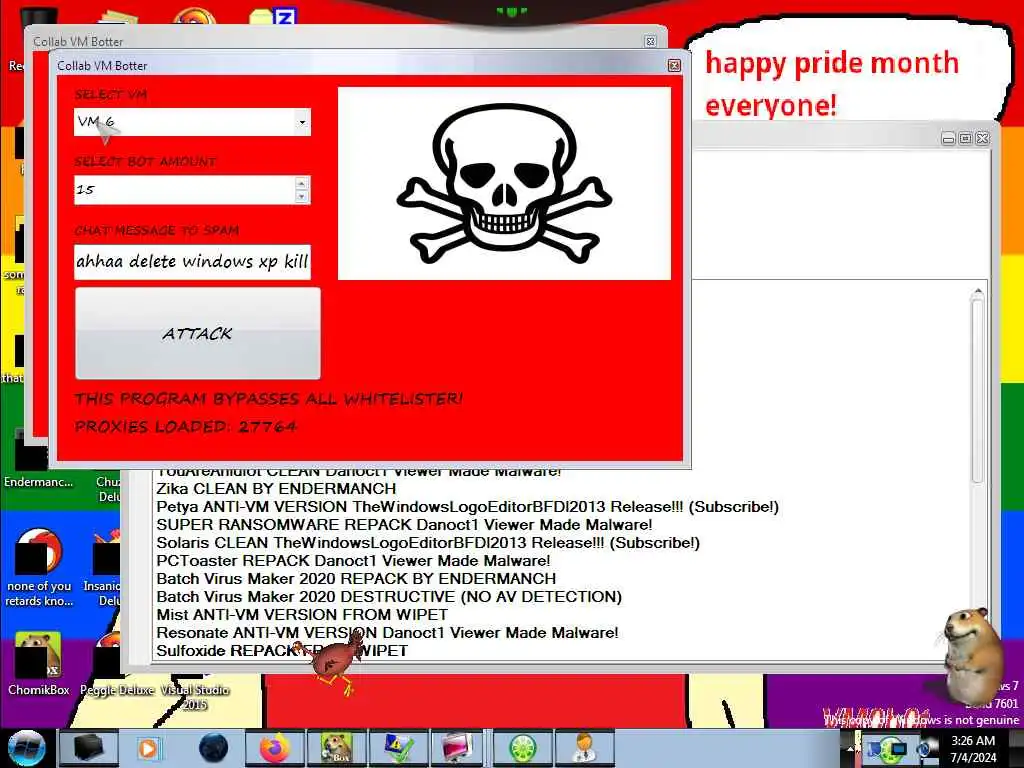Open the VM 6 combo box
This screenshot has width=1024, height=768.
pyautogui.click(x=192, y=122)
